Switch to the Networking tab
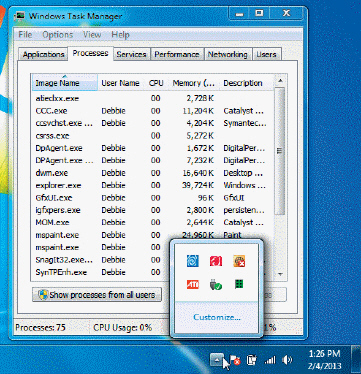 tap(228, 54)
